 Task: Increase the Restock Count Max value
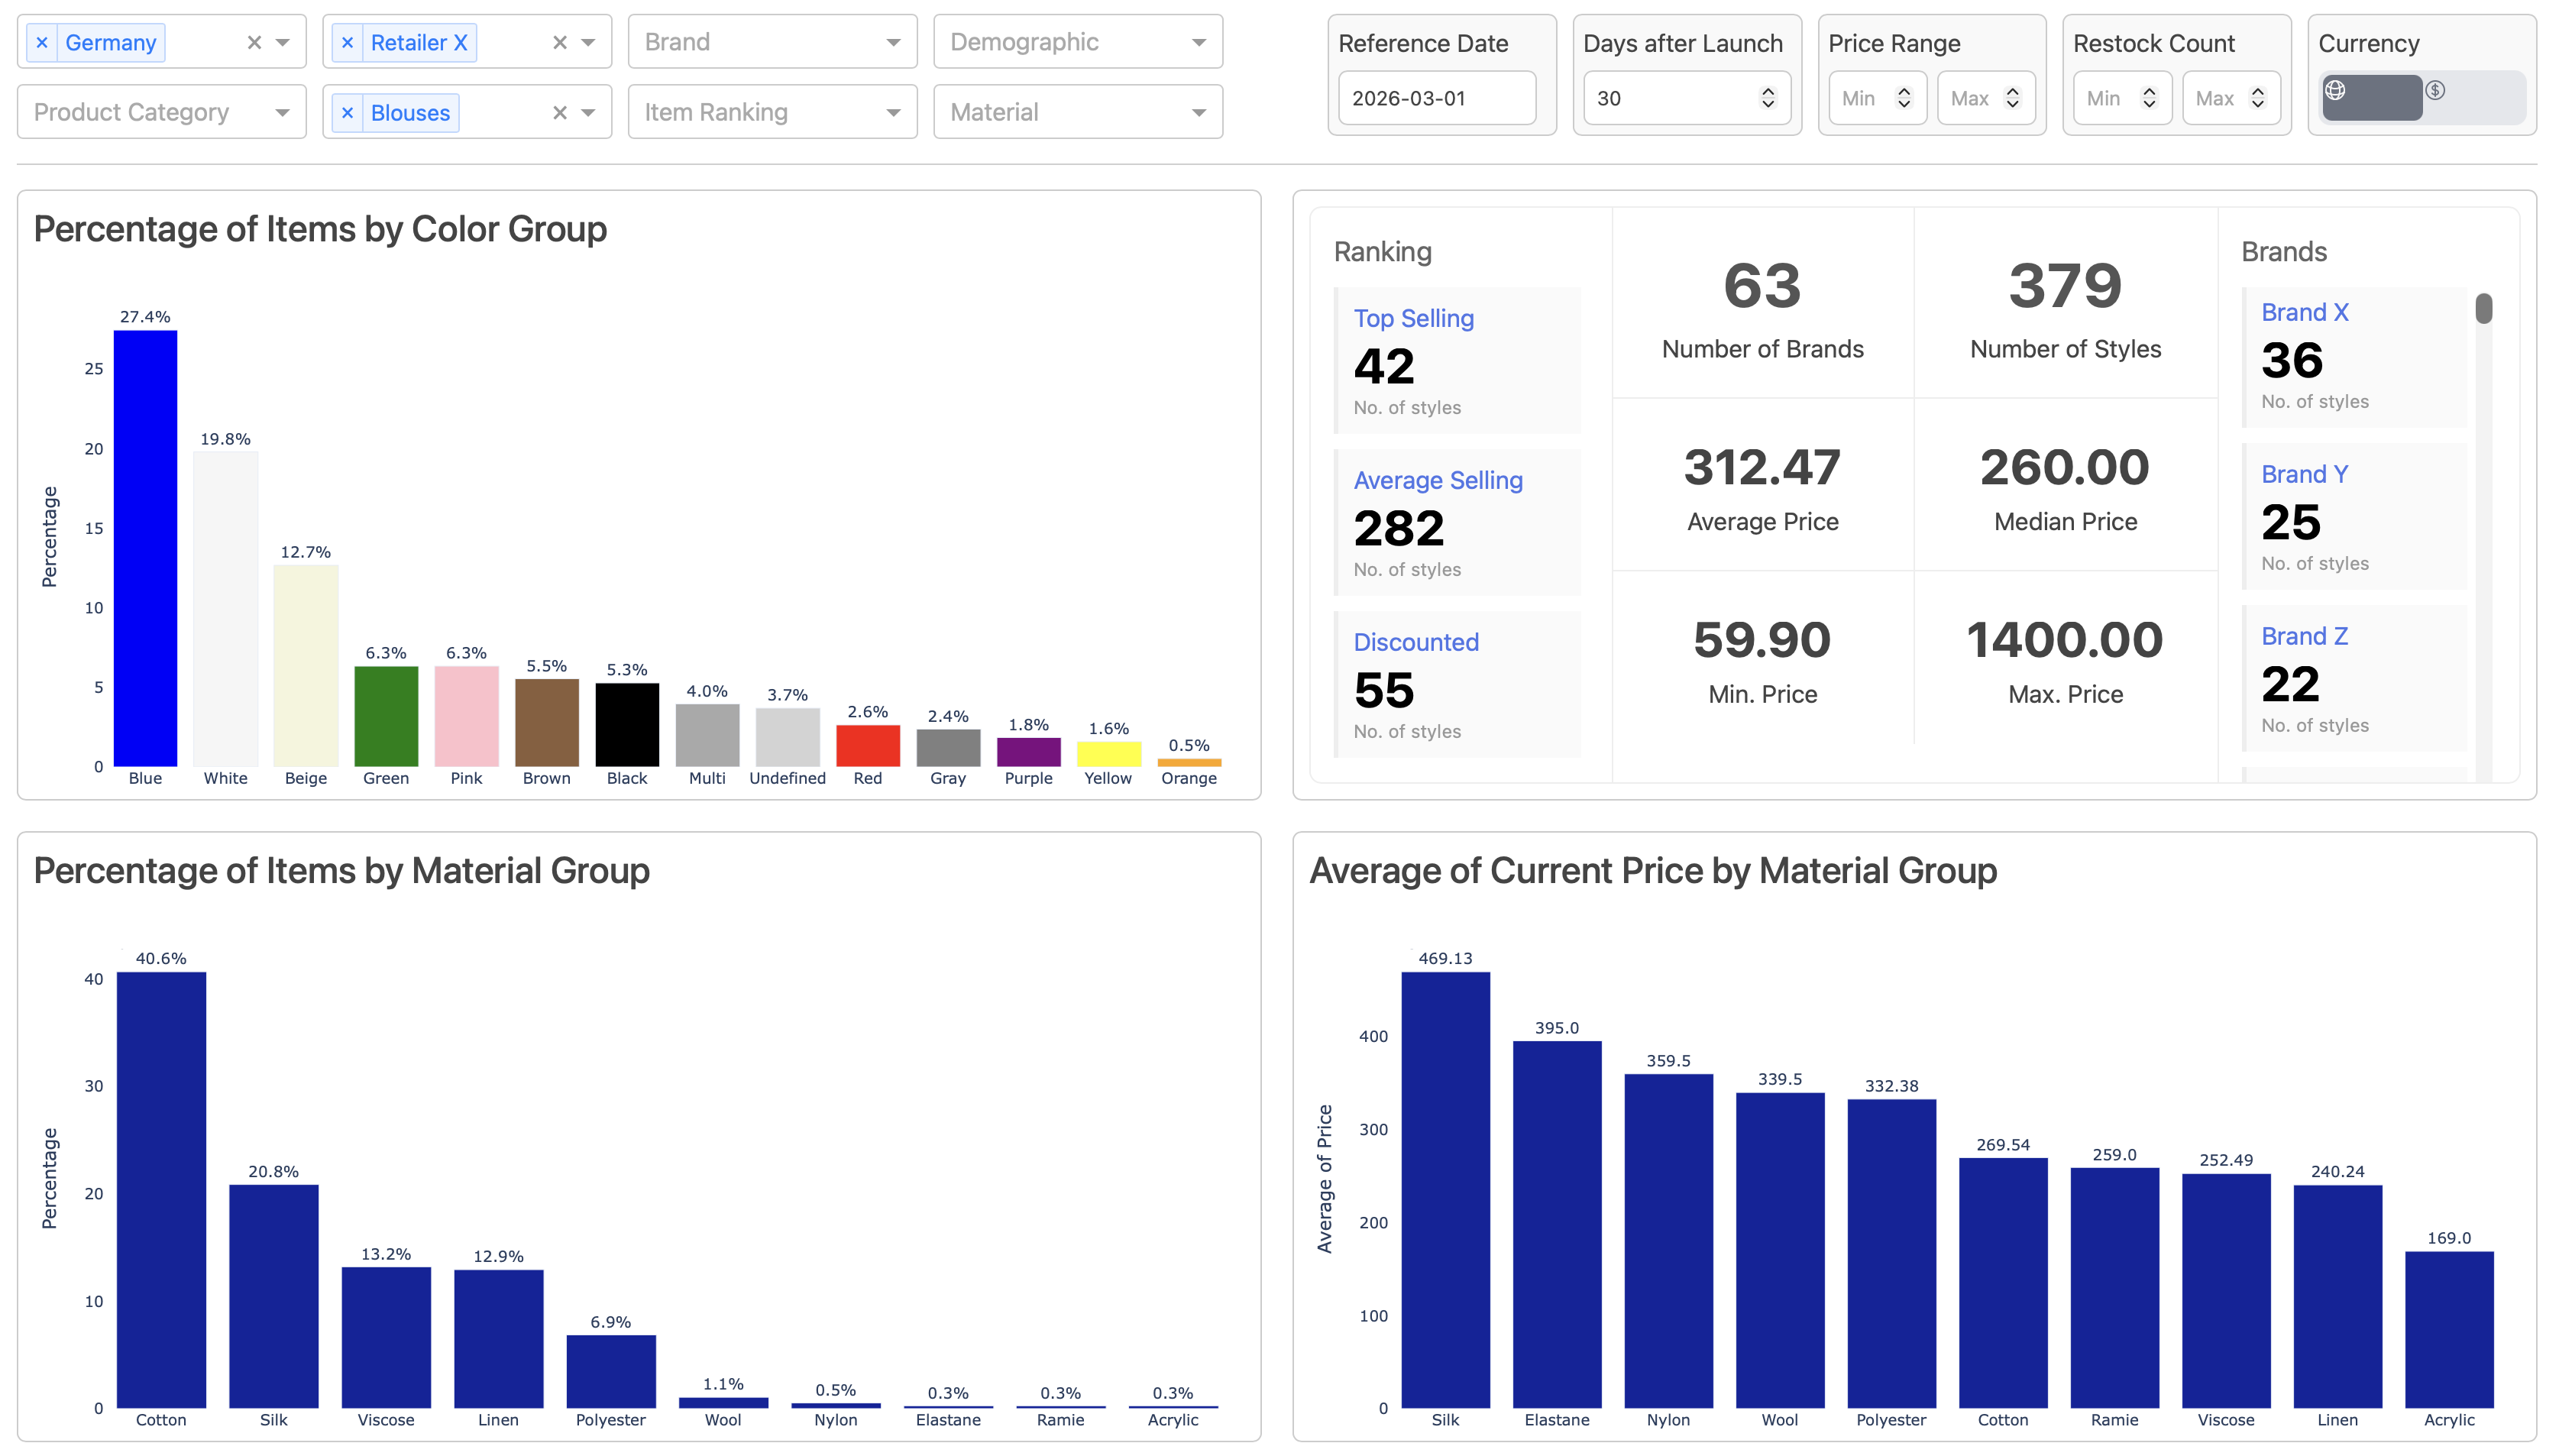coord(2258,90)
